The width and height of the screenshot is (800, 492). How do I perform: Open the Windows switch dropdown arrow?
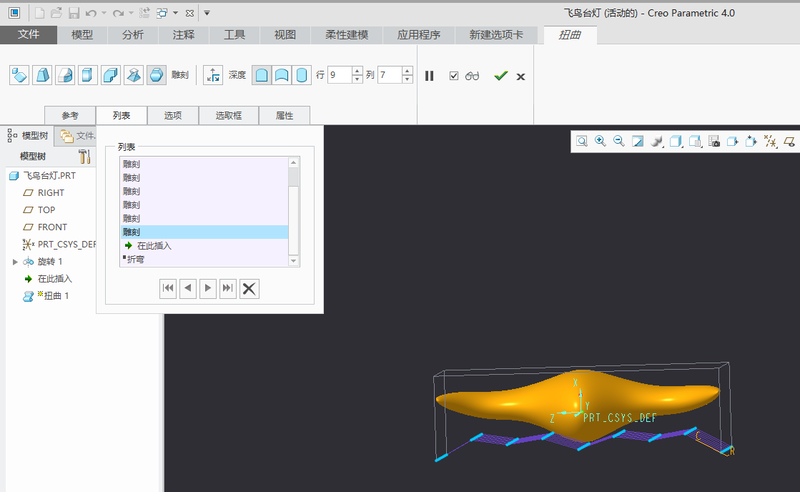176,13
